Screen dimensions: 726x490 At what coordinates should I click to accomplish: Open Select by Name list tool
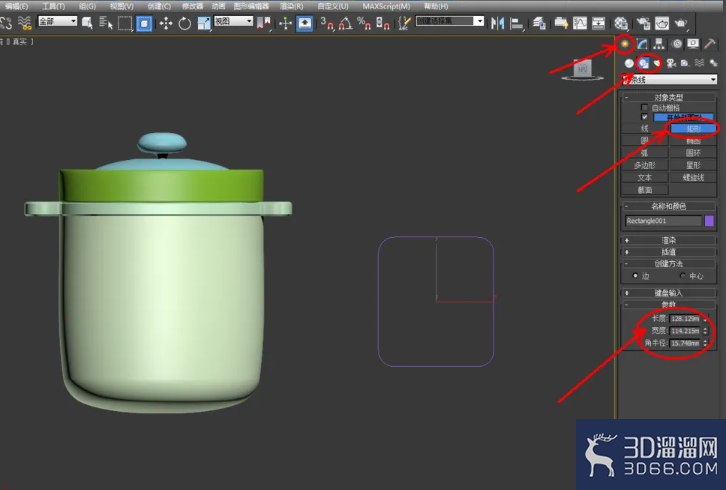coord(106,23)
